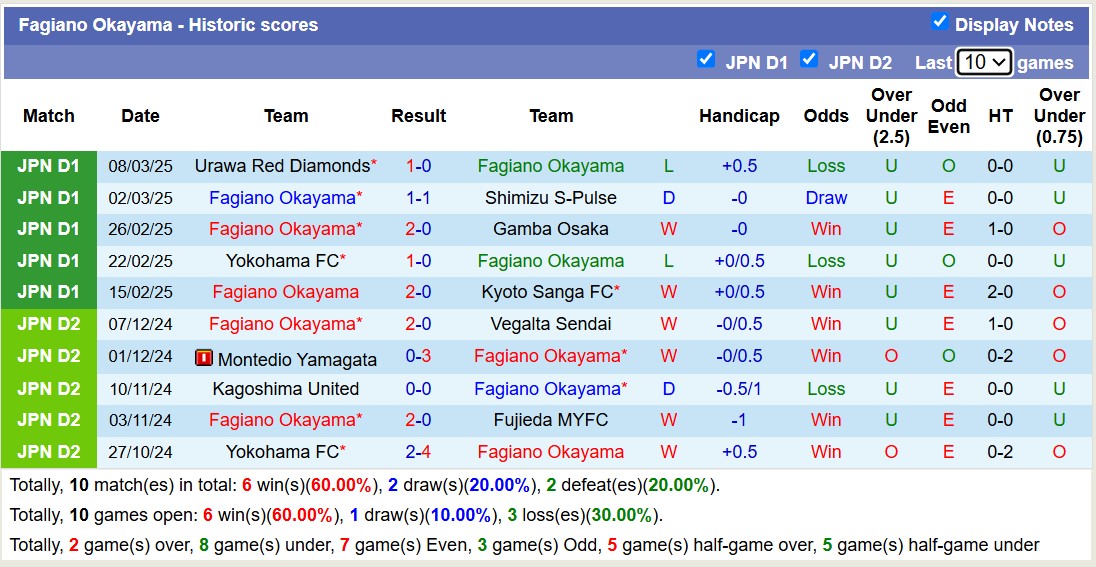Viewport: 1096px width, 567px height.
Task: Open the Shimizu S-Pulse team link
Action: [x=551, y=198]
